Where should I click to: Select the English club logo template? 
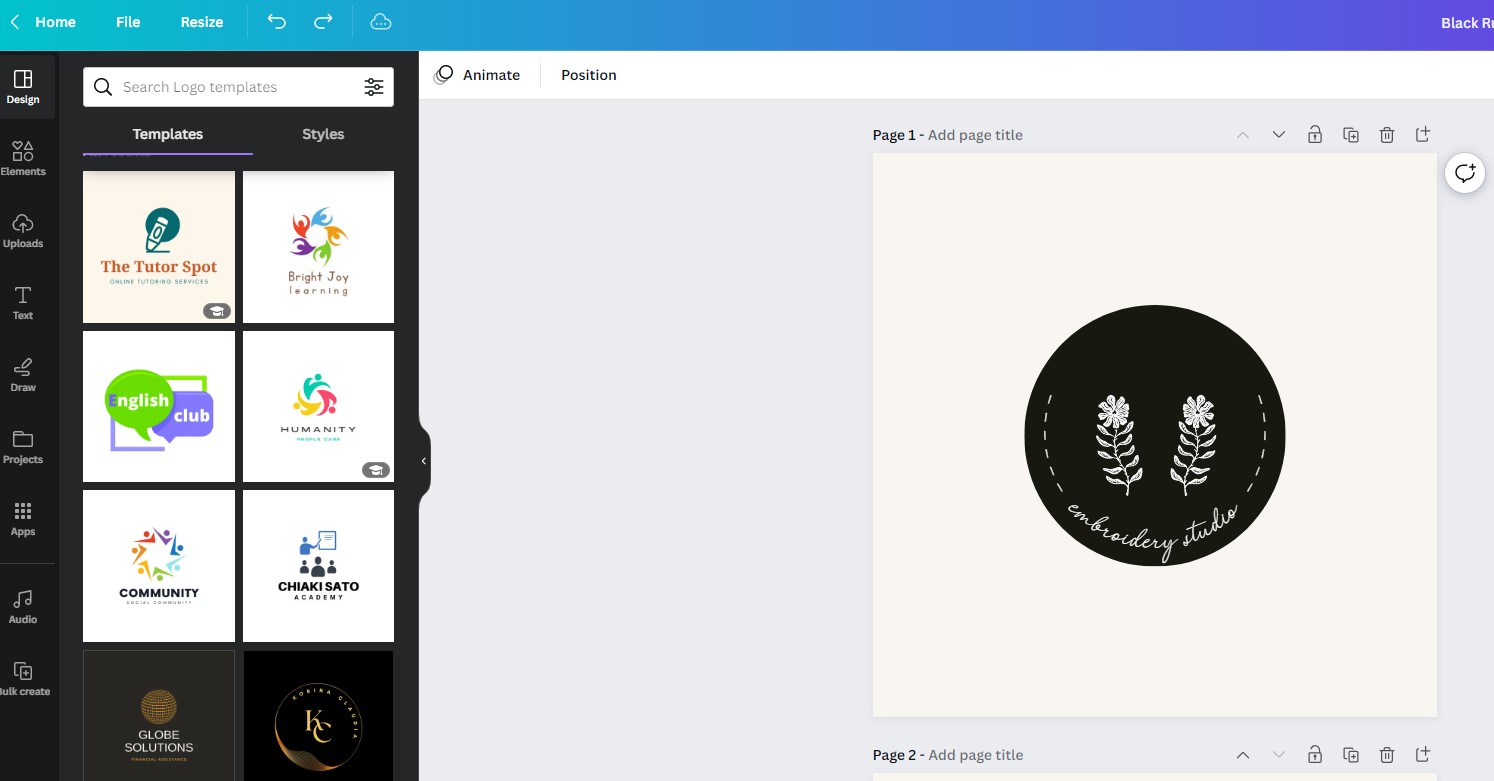pyautogui.click(x=159, y=406)
